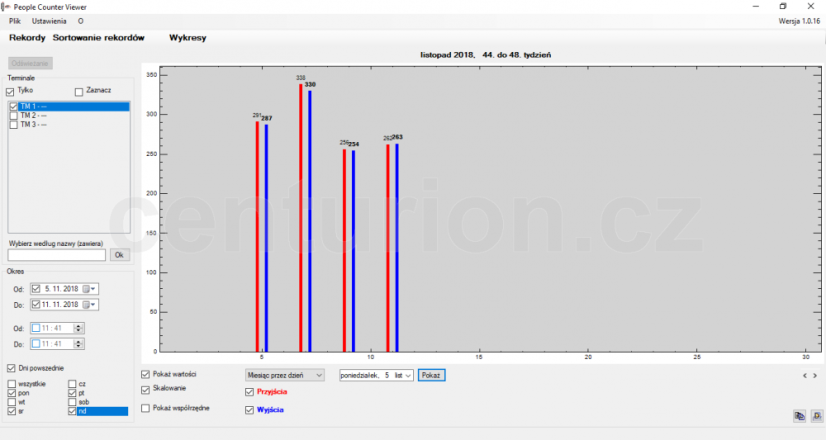Uncheck the śr day checkbox
Screen dimensions: 826x440
tap(12, 411)
